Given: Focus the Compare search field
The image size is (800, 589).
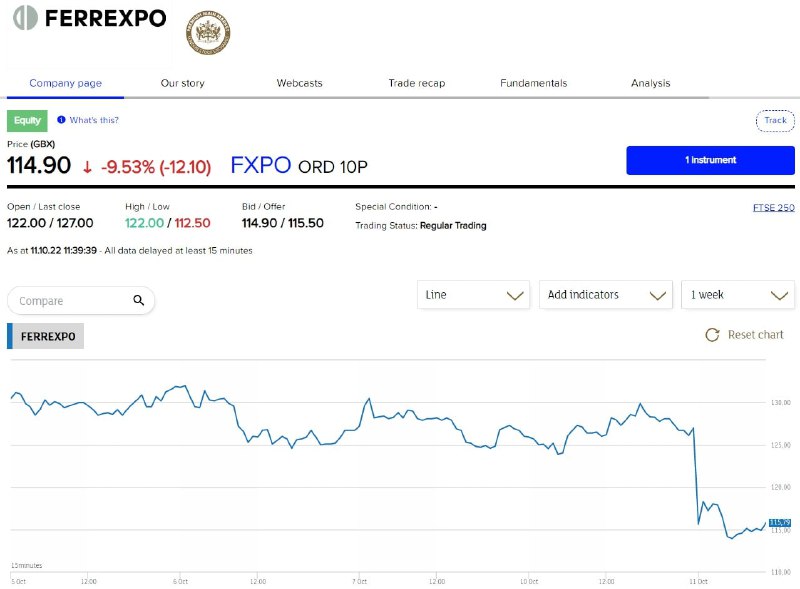Looking at the screenshot, I should coord(81,301).
